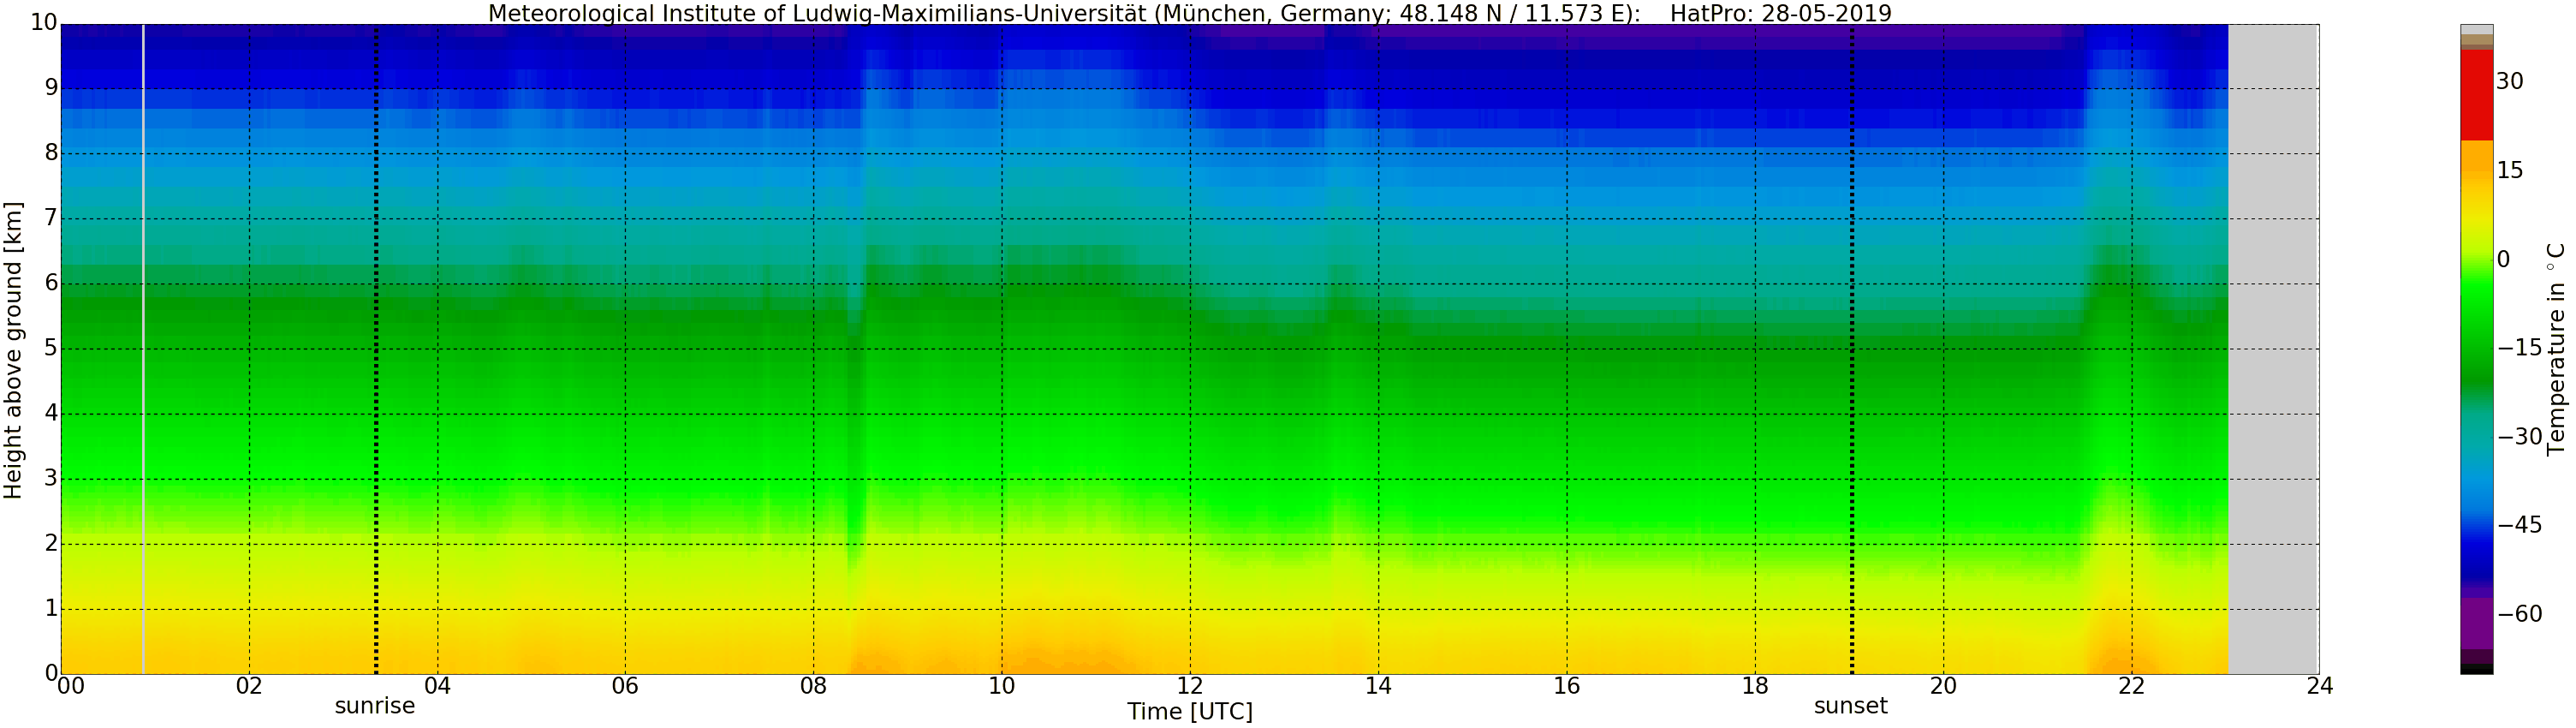Select the '14' time axis tick label
The height and width of the screenshot is (728, 2576).
(x=1378, y=686)
